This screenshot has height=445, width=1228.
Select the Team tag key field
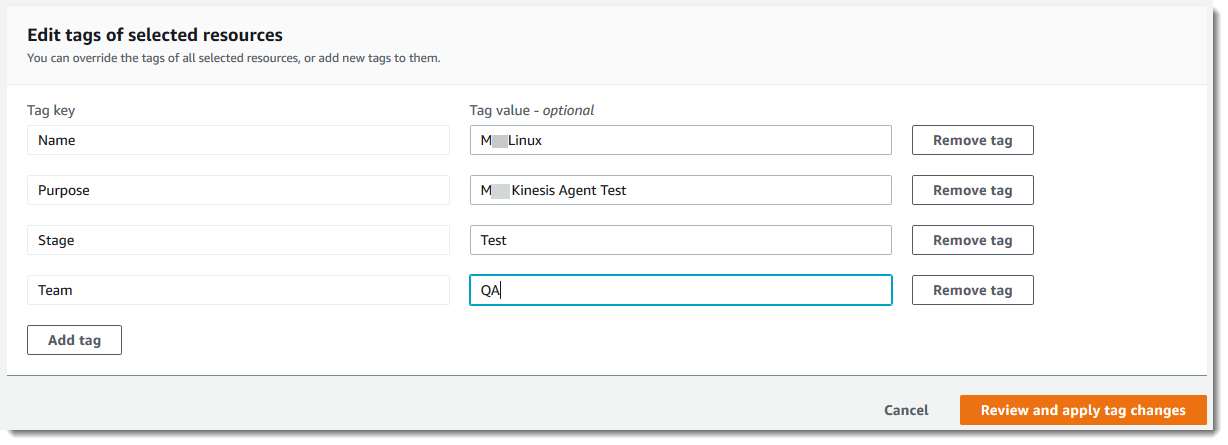coord(238,290)
